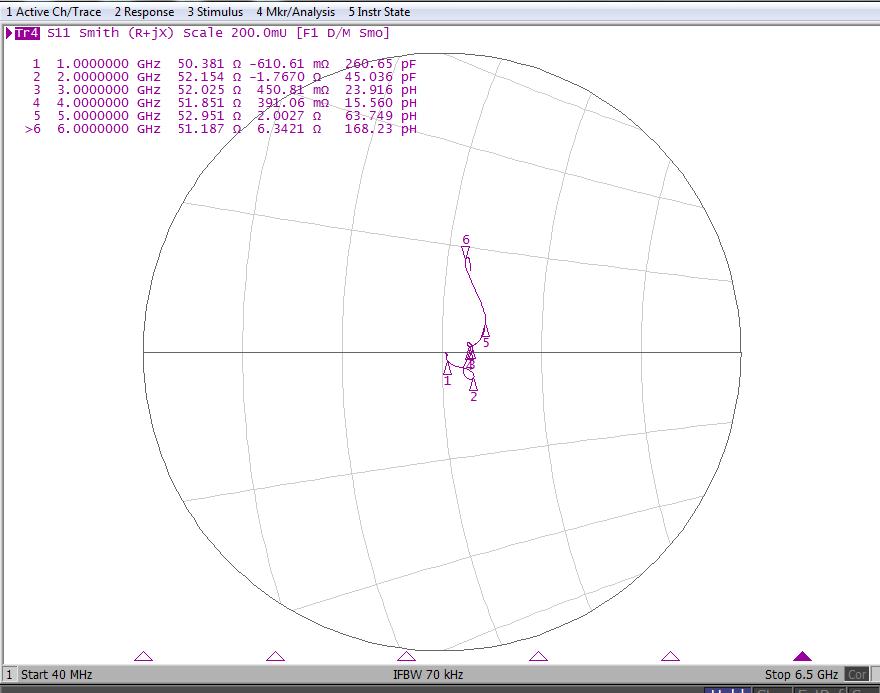The image size is (880, 693).
Task: Click marker 2 triangle on the Smith chart
Action: tap(473, 385)
